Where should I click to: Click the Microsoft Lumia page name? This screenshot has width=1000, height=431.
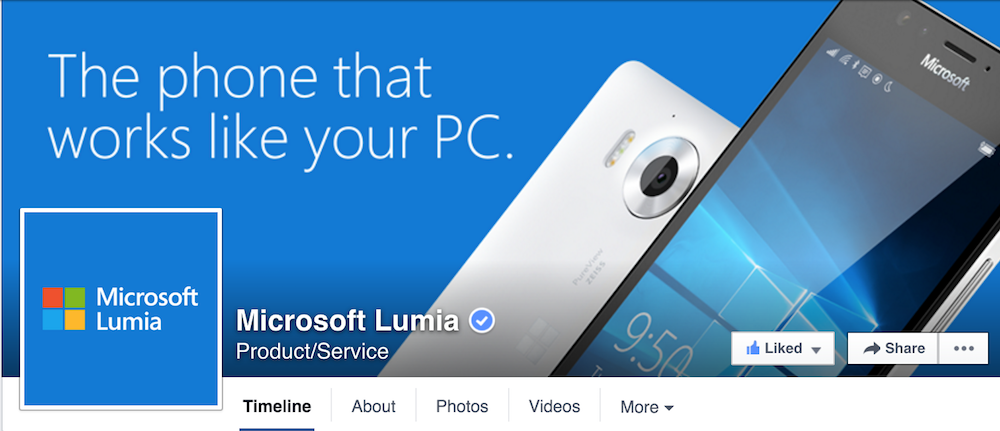[x=348, y=320]
